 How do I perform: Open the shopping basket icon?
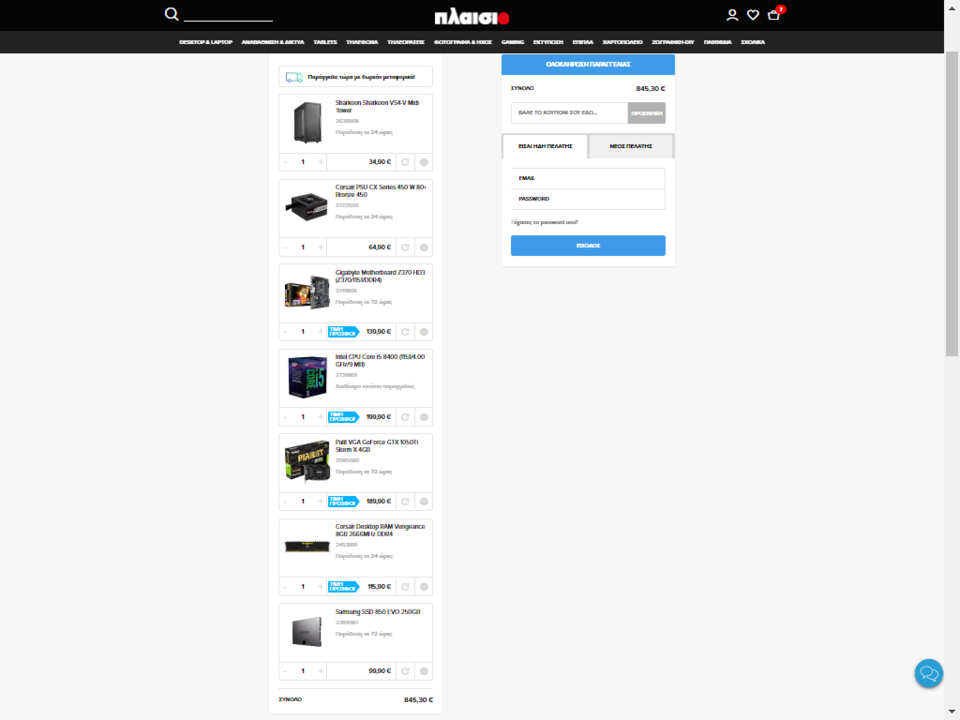click(x=774, y=15)
